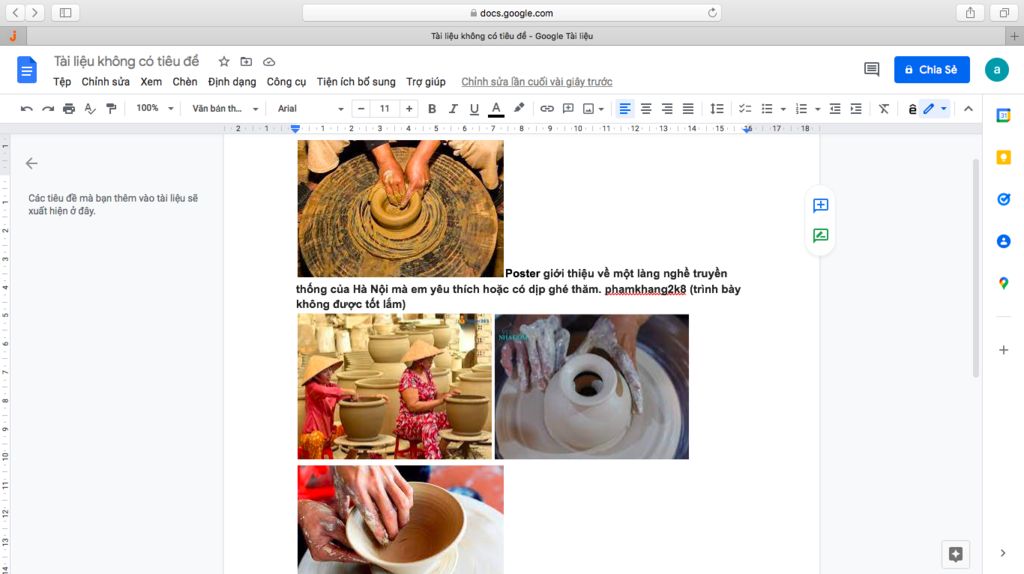Click the font size field 11

click(x=385, y=108)
